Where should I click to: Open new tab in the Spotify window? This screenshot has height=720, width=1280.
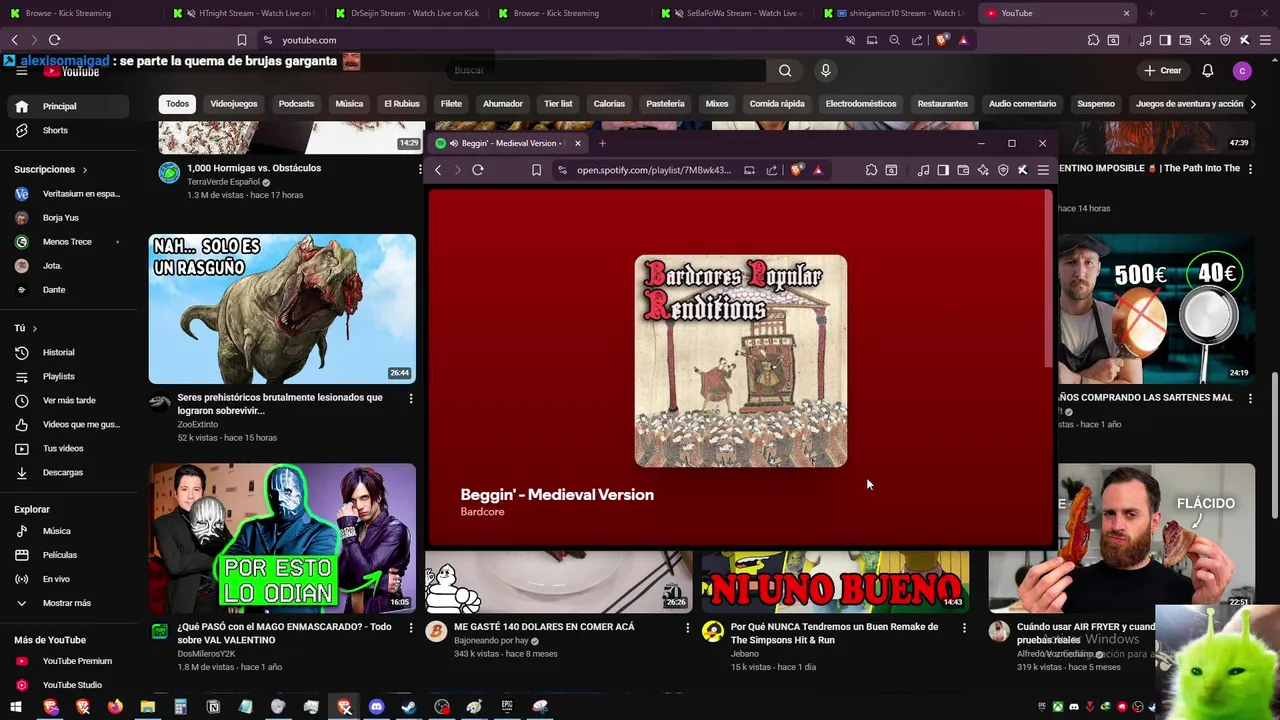[x=602, y=143]
